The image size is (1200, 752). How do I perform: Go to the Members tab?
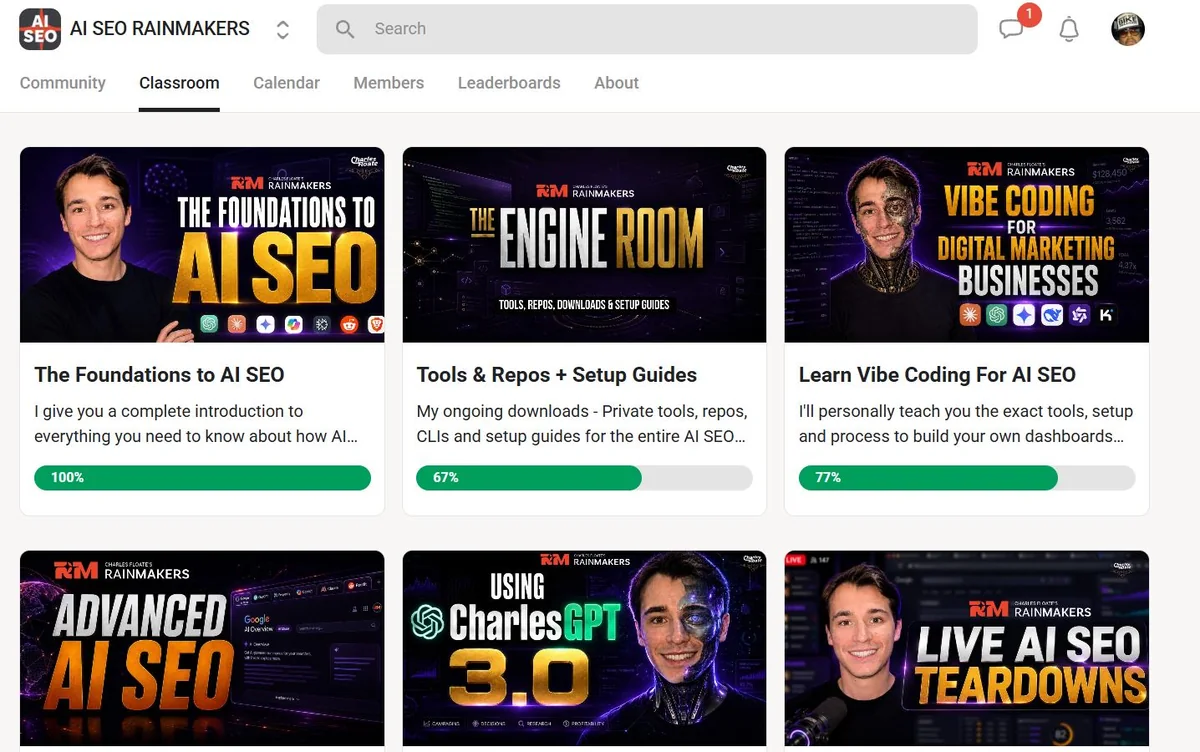389,83
